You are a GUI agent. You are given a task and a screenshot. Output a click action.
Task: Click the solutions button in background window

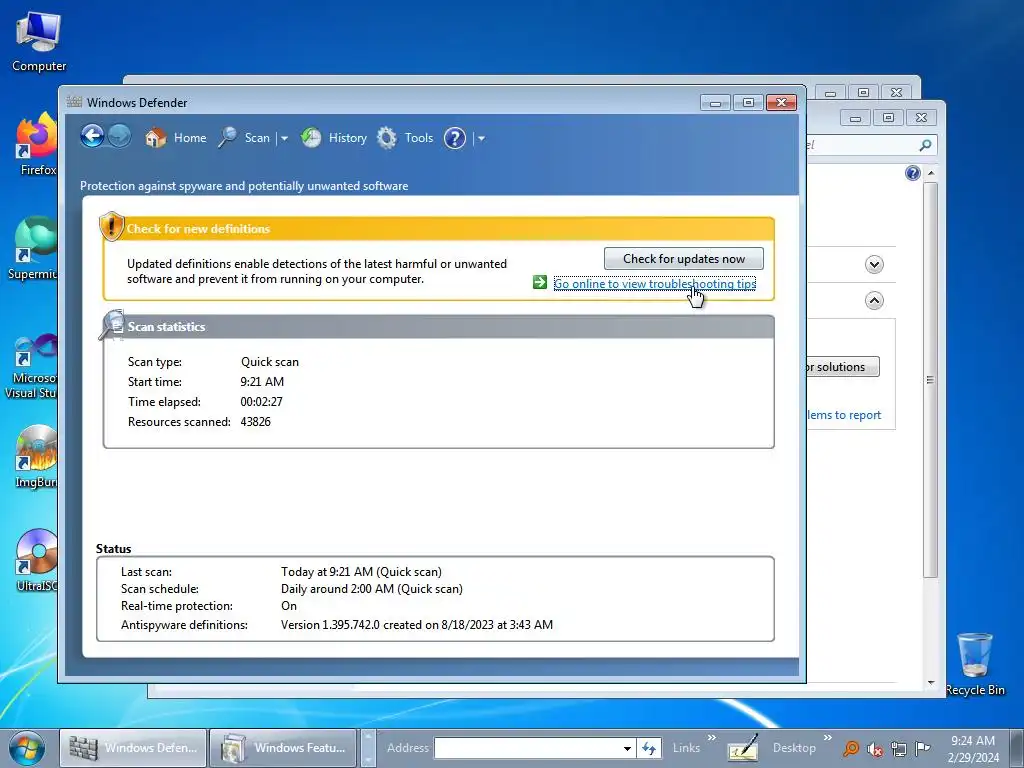point(842,366)
